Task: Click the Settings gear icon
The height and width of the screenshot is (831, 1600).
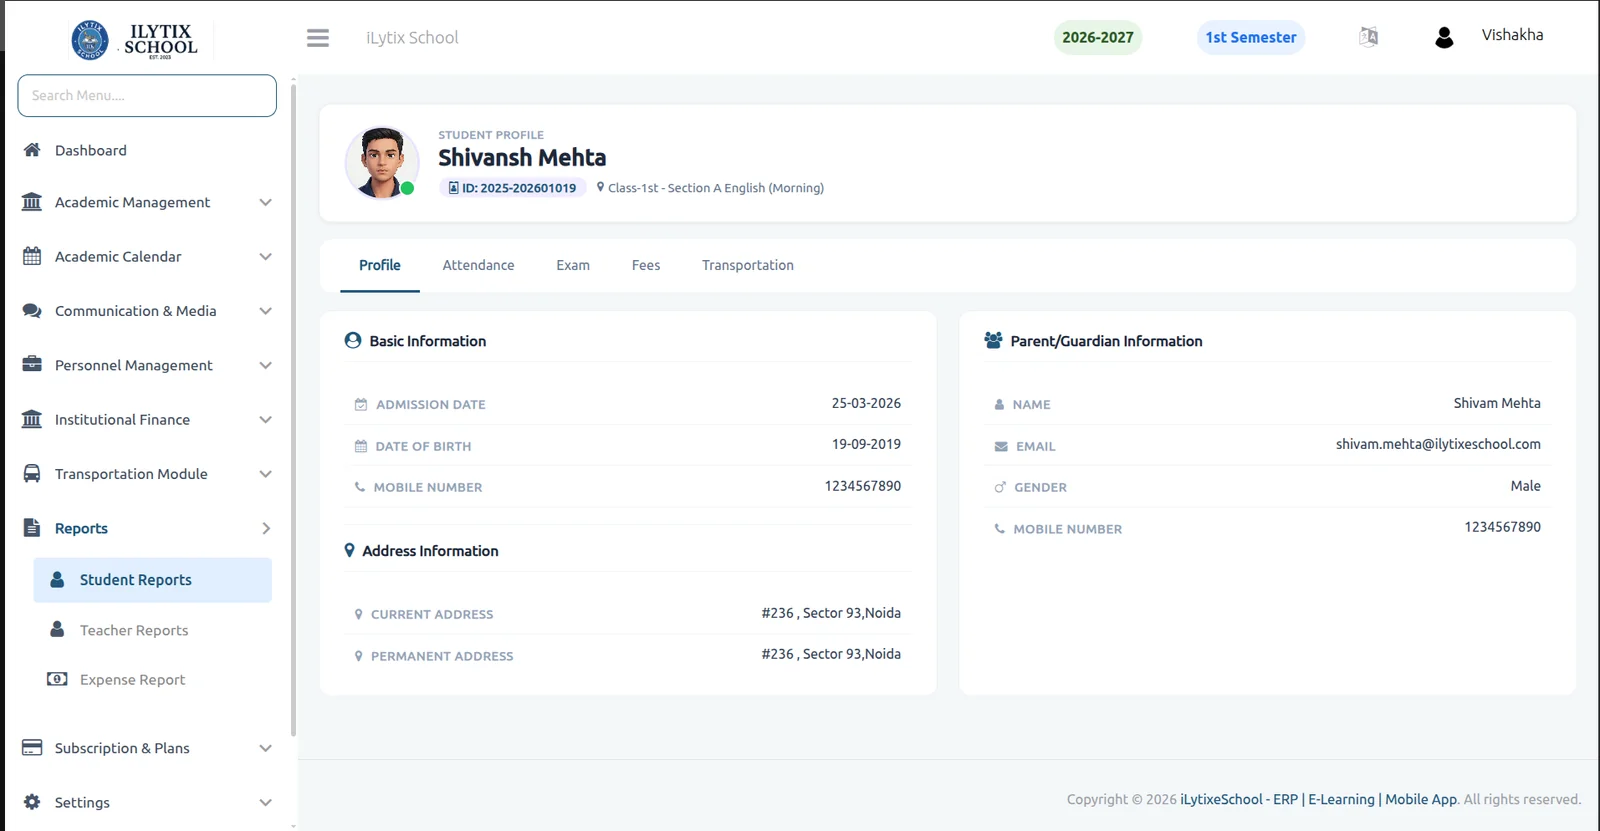Action: pyautogui.click(x=32, y=802)
